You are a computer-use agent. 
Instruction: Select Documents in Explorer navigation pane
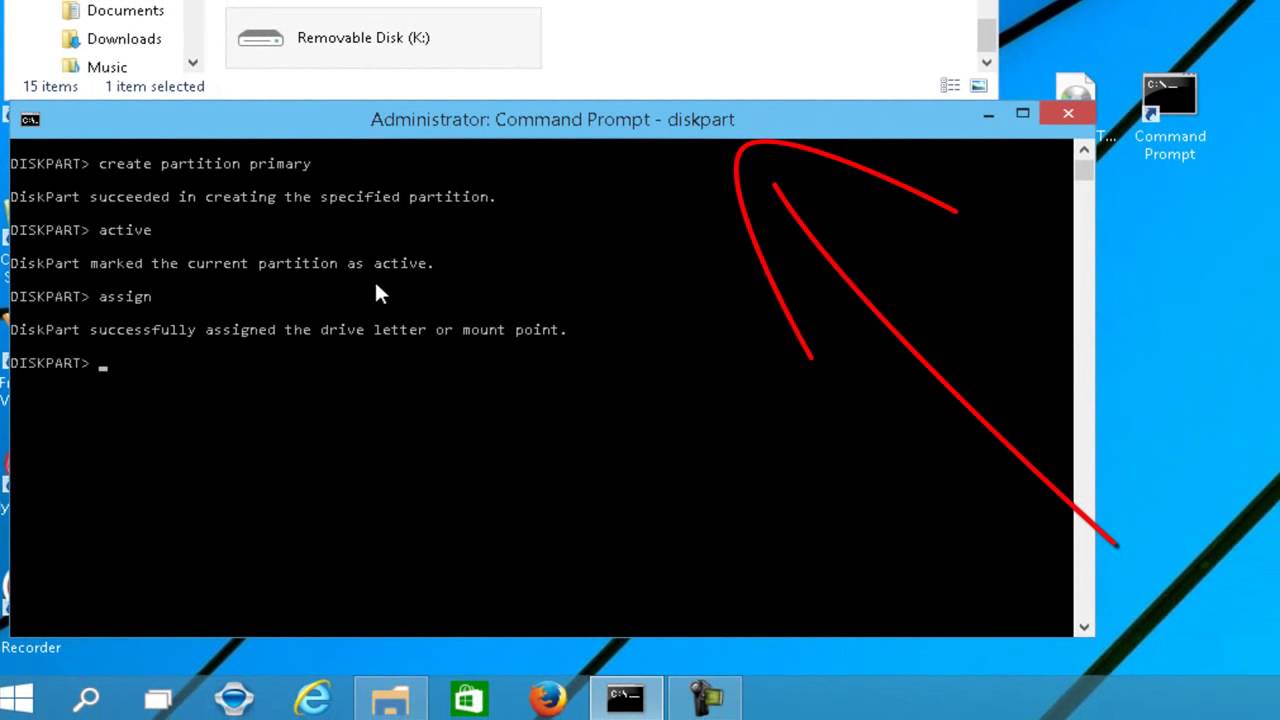[113, 10]
